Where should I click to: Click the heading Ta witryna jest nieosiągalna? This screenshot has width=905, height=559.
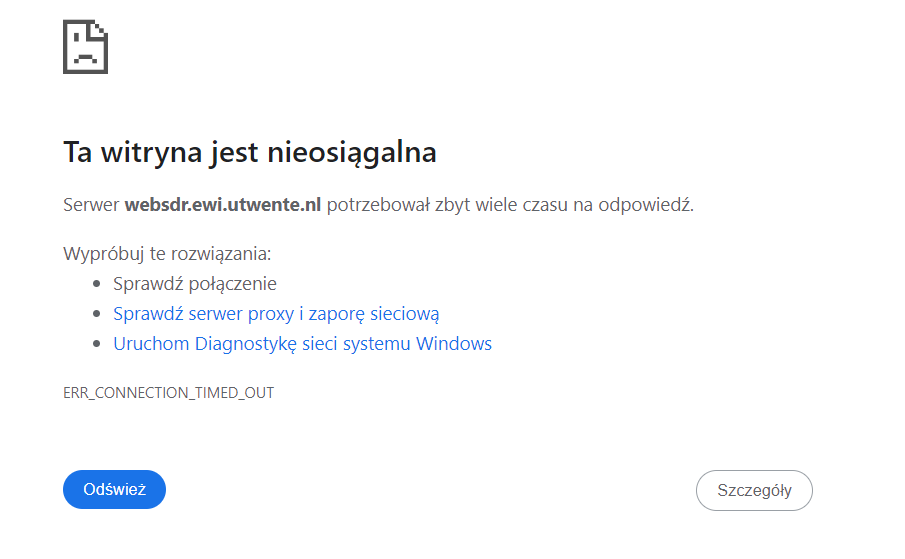click(x=249, y=153)
